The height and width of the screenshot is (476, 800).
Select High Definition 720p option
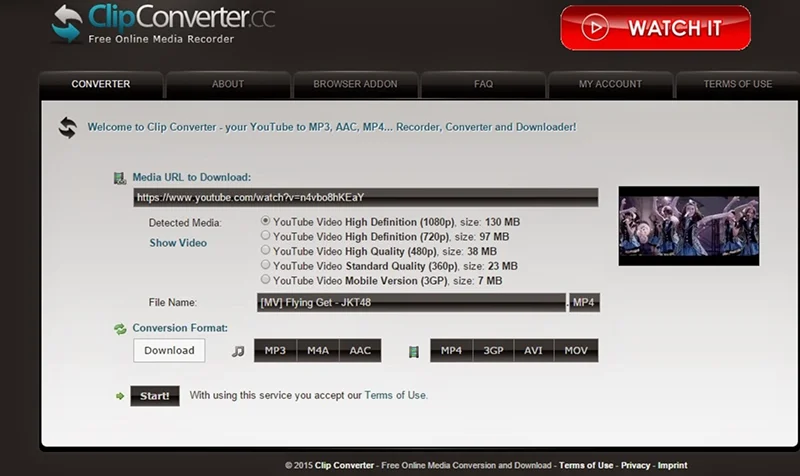[x=265, y=235]
